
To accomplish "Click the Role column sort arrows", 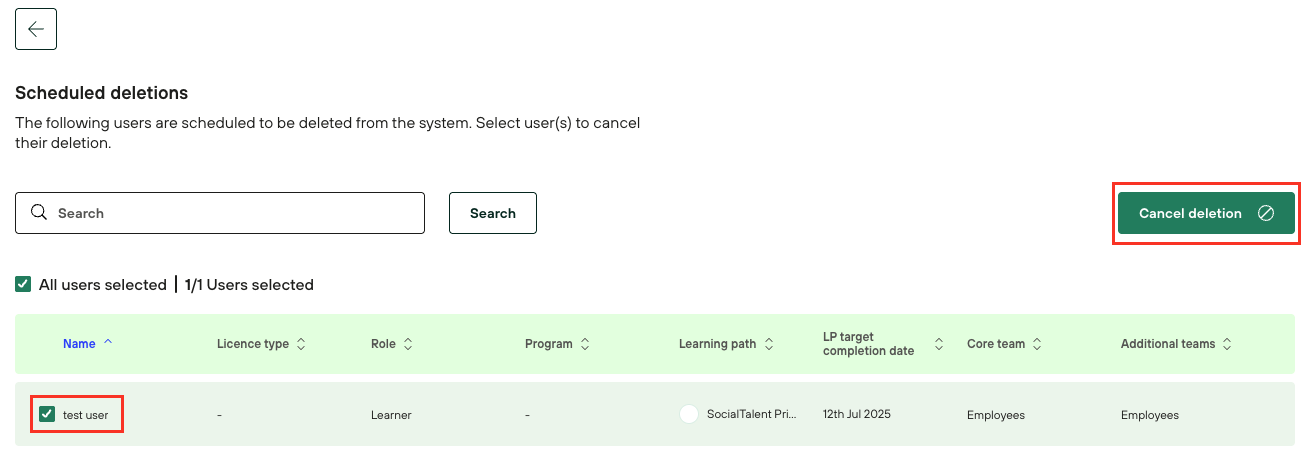I will [x=408, y=344].
